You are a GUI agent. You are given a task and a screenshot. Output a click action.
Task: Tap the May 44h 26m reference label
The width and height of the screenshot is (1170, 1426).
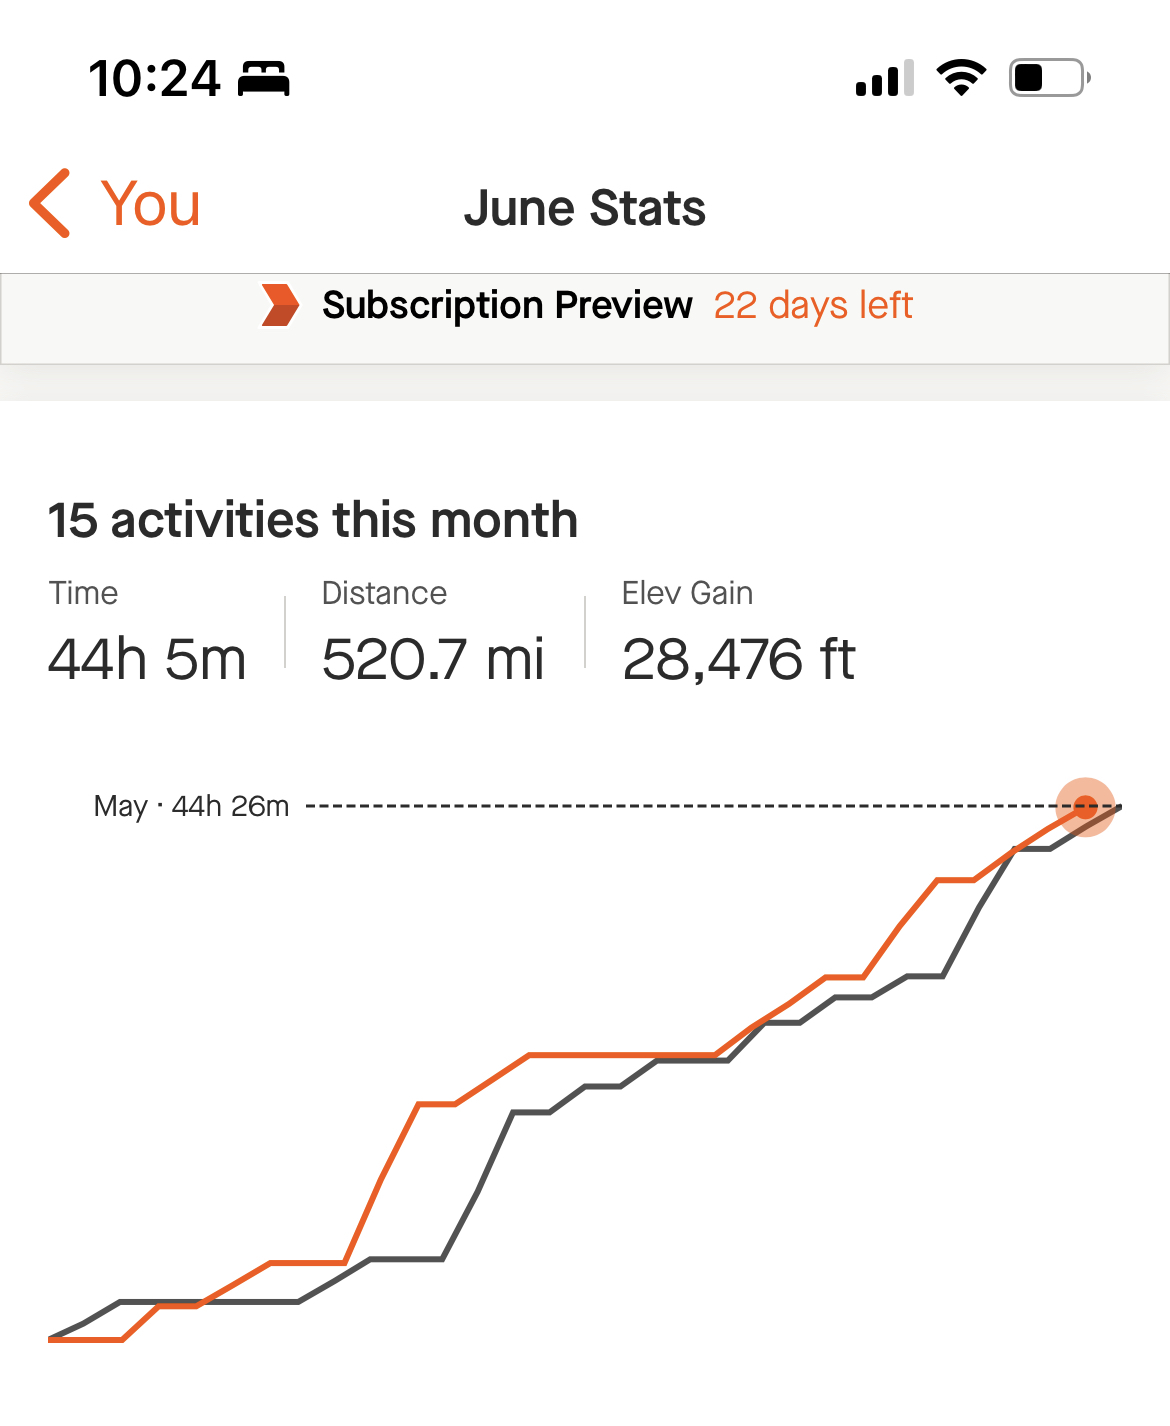191,806
